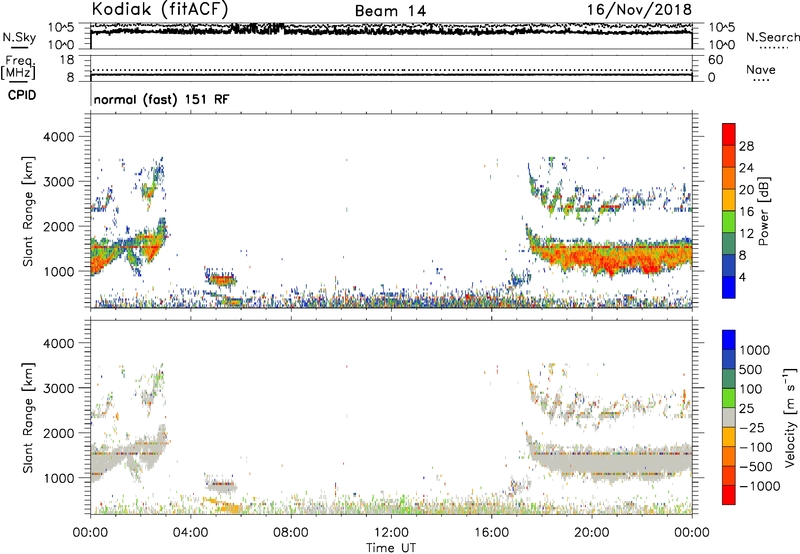Click the '28' tick on power colorbar

pyautogui.click(x=746, y=146)
